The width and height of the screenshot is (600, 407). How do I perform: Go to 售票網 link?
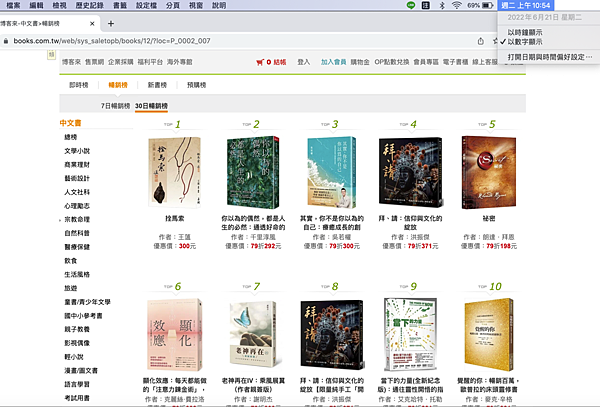pos(94,62)
